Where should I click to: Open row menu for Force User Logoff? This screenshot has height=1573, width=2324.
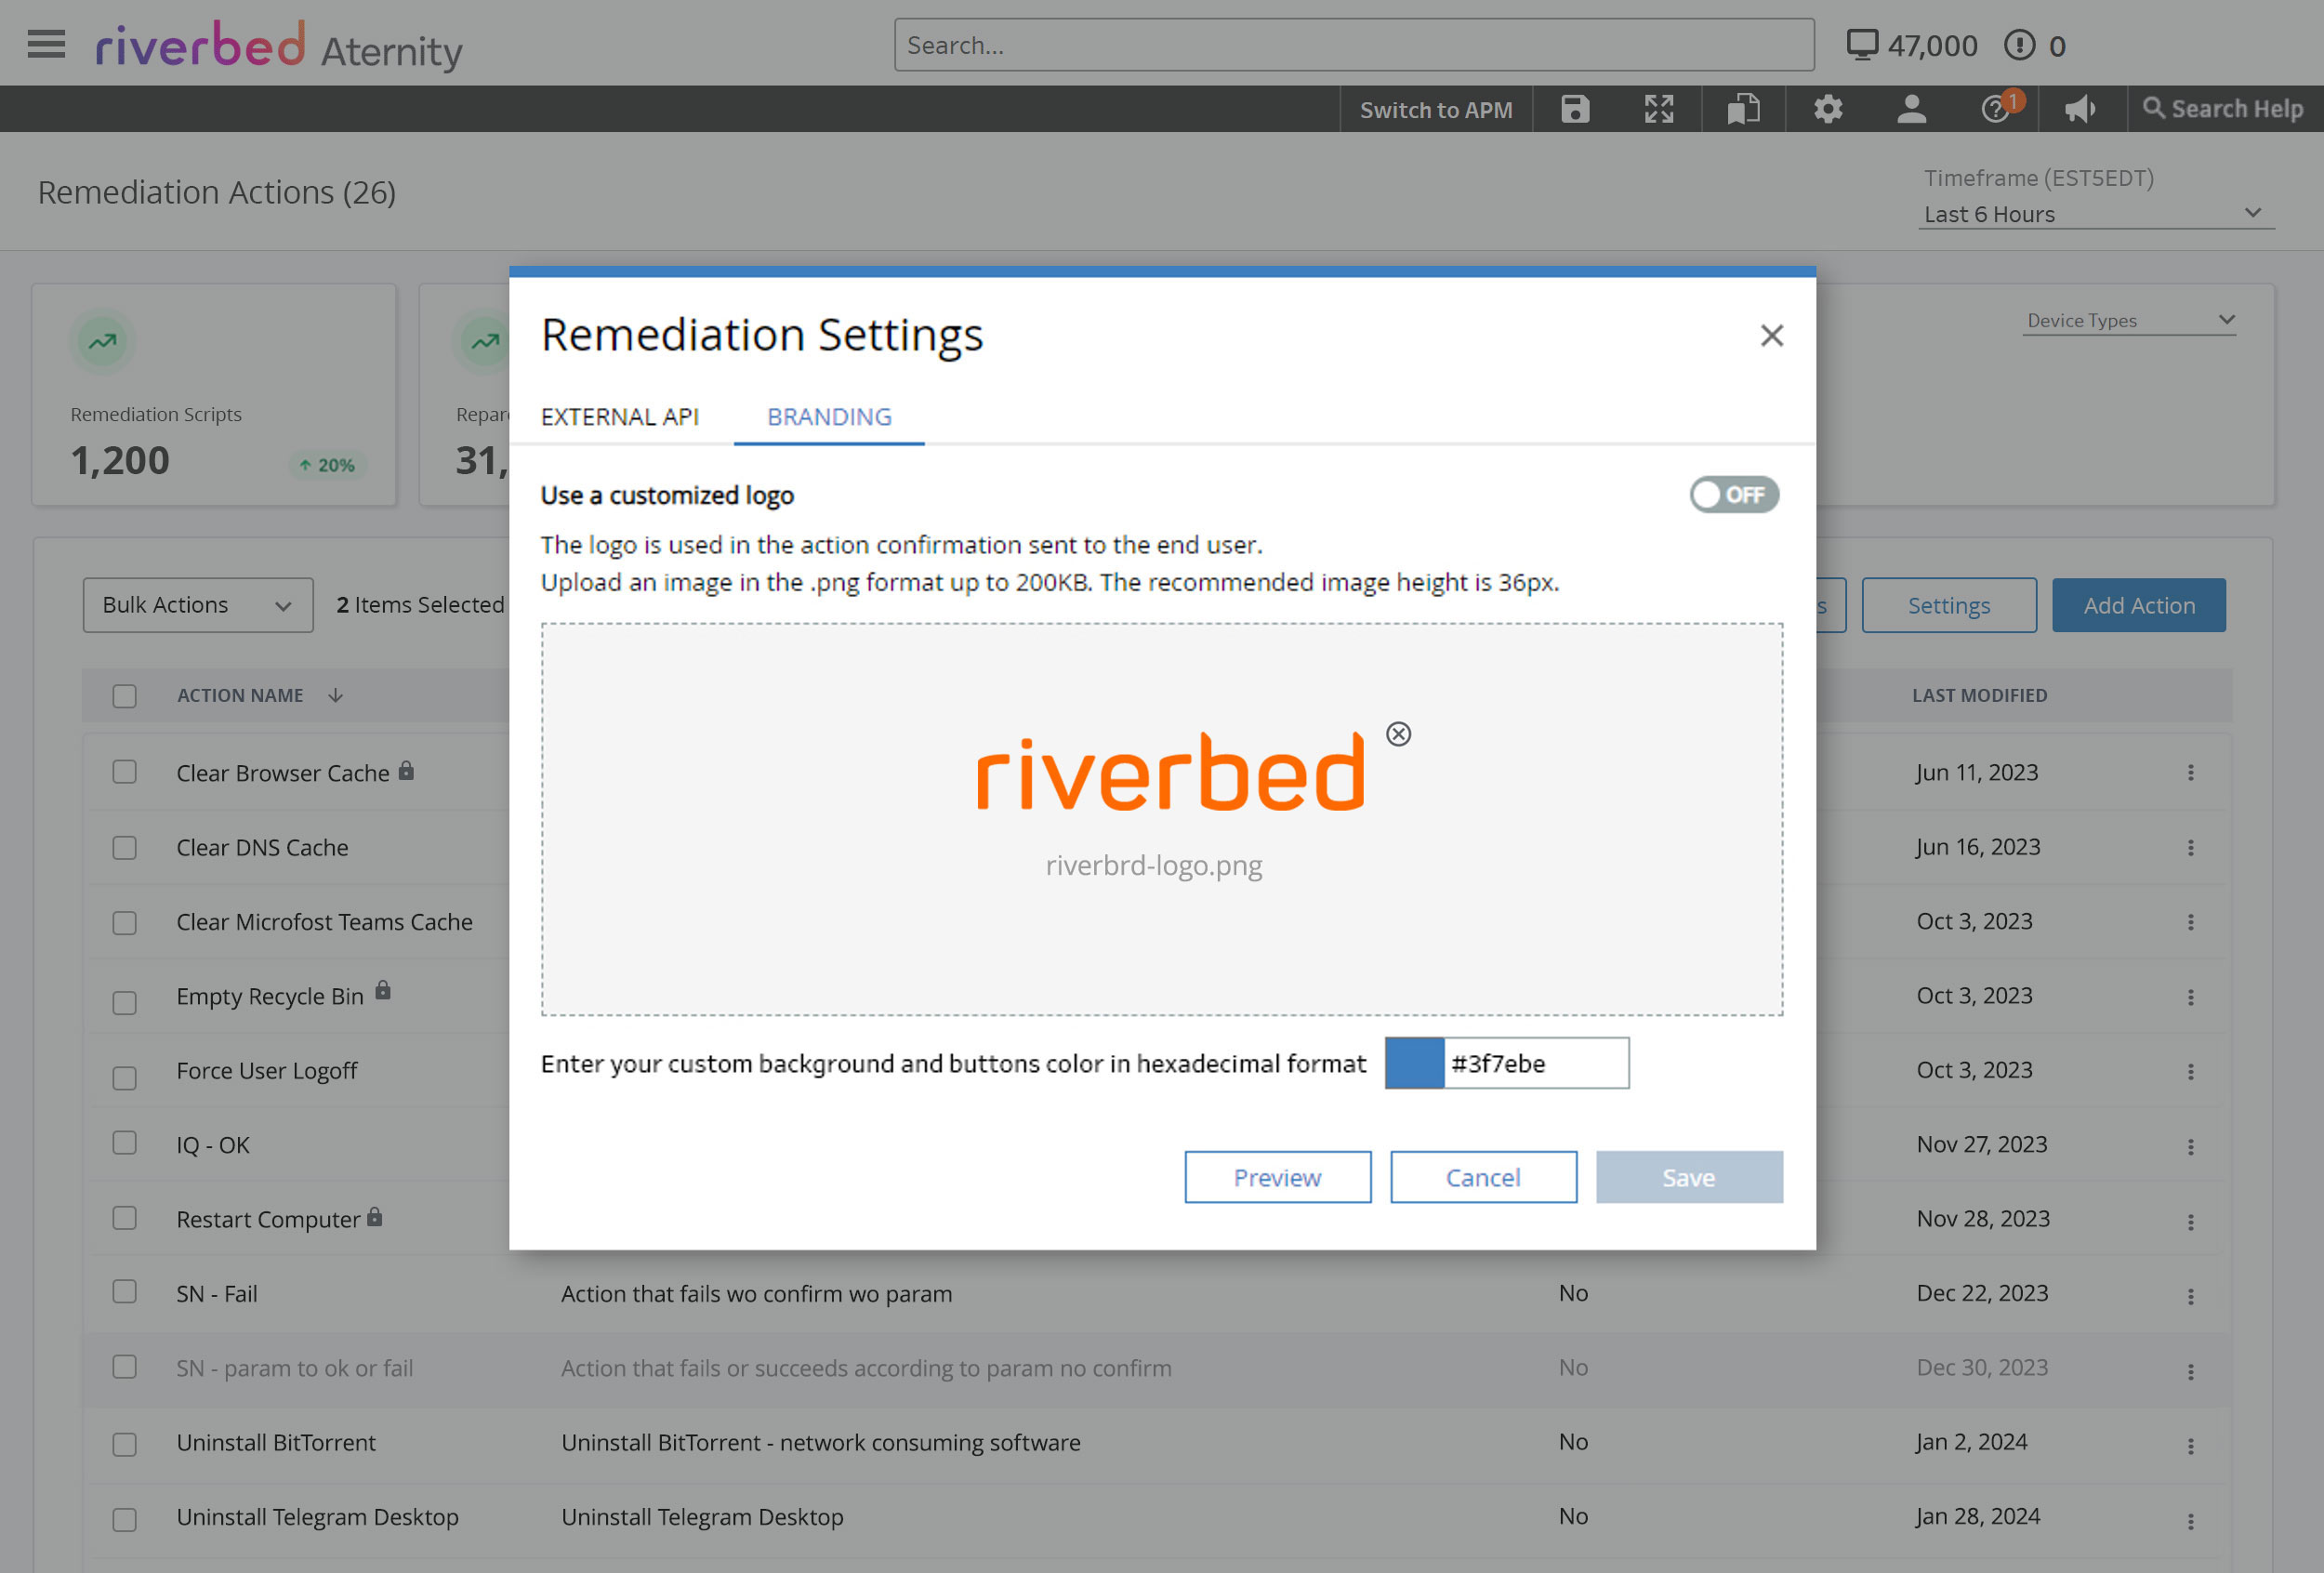2190,1072
